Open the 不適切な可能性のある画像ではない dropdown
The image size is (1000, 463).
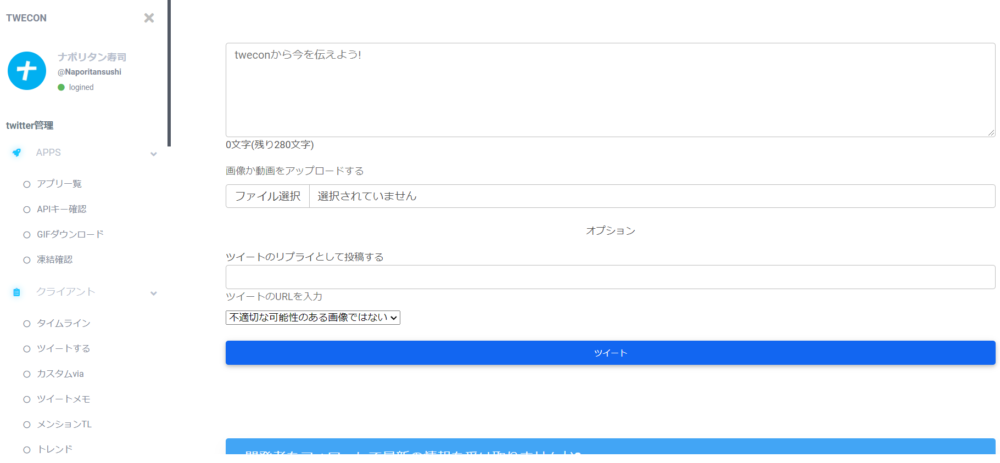(313, 317)
